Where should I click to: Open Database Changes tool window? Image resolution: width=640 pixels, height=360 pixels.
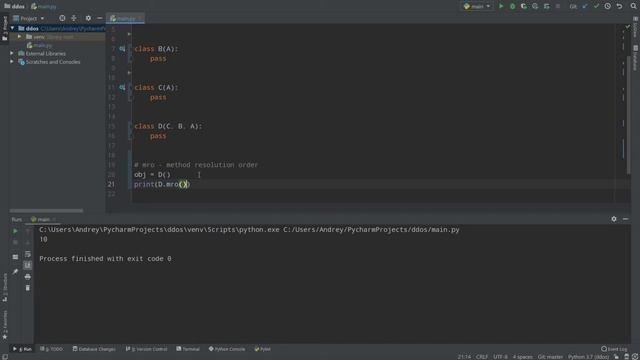[94, 349]
